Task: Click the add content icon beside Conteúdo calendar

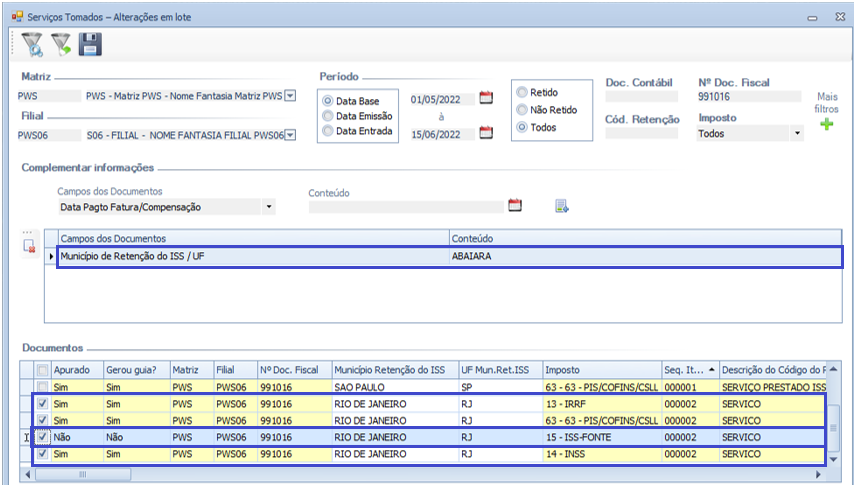Action: pyautogui.click(x=562, y=206)
